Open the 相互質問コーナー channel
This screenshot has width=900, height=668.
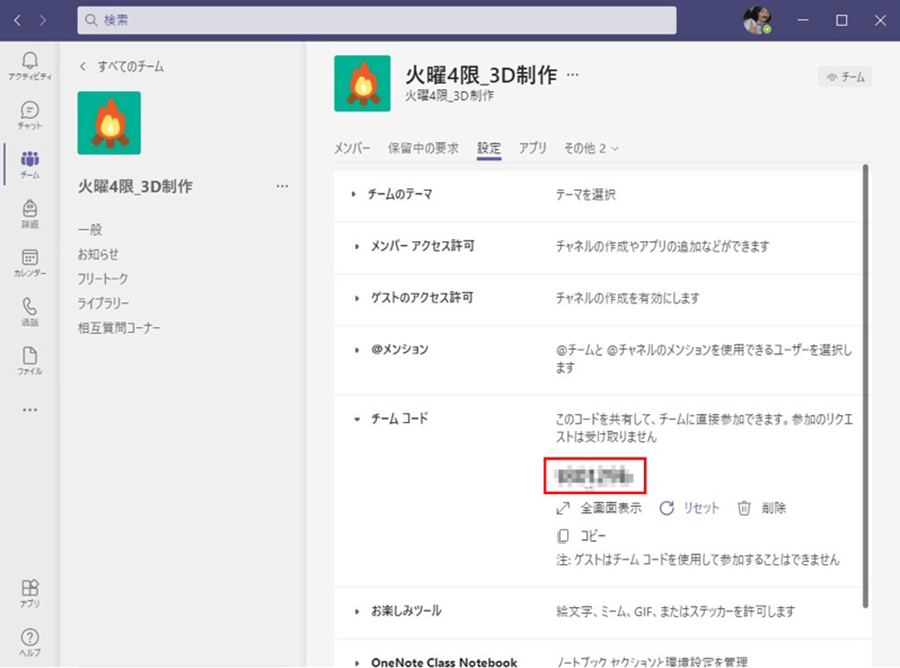tap(119, 328)
